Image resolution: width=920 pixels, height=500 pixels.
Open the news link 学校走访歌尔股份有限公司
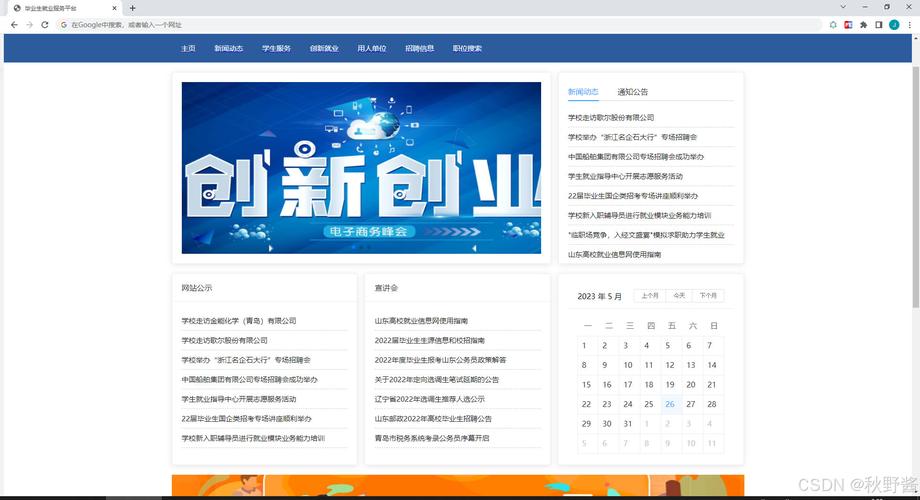pos(611,118)
